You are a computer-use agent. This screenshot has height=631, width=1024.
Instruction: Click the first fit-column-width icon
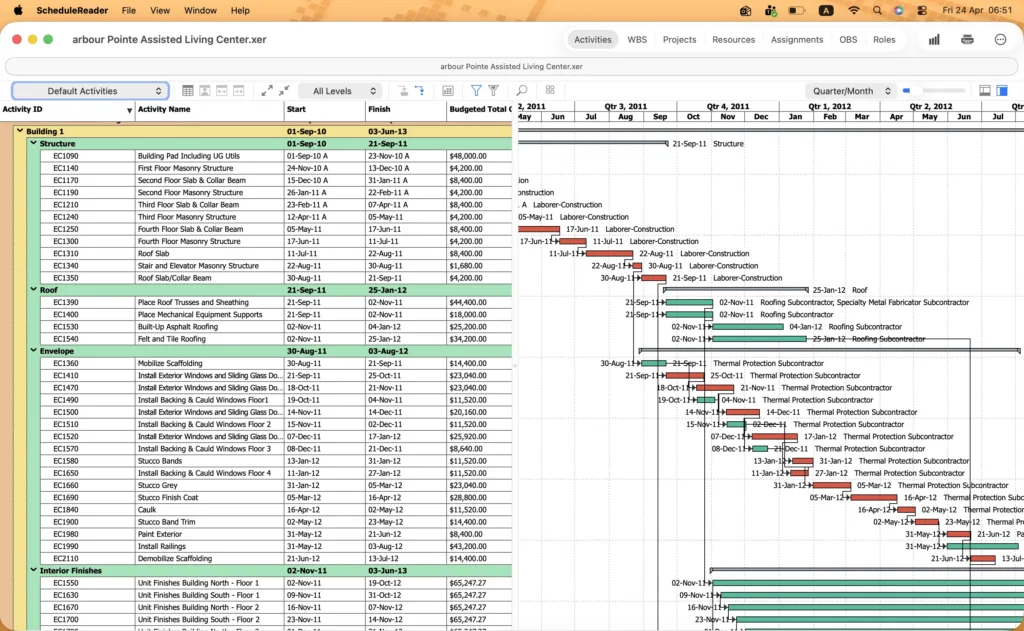222,91
